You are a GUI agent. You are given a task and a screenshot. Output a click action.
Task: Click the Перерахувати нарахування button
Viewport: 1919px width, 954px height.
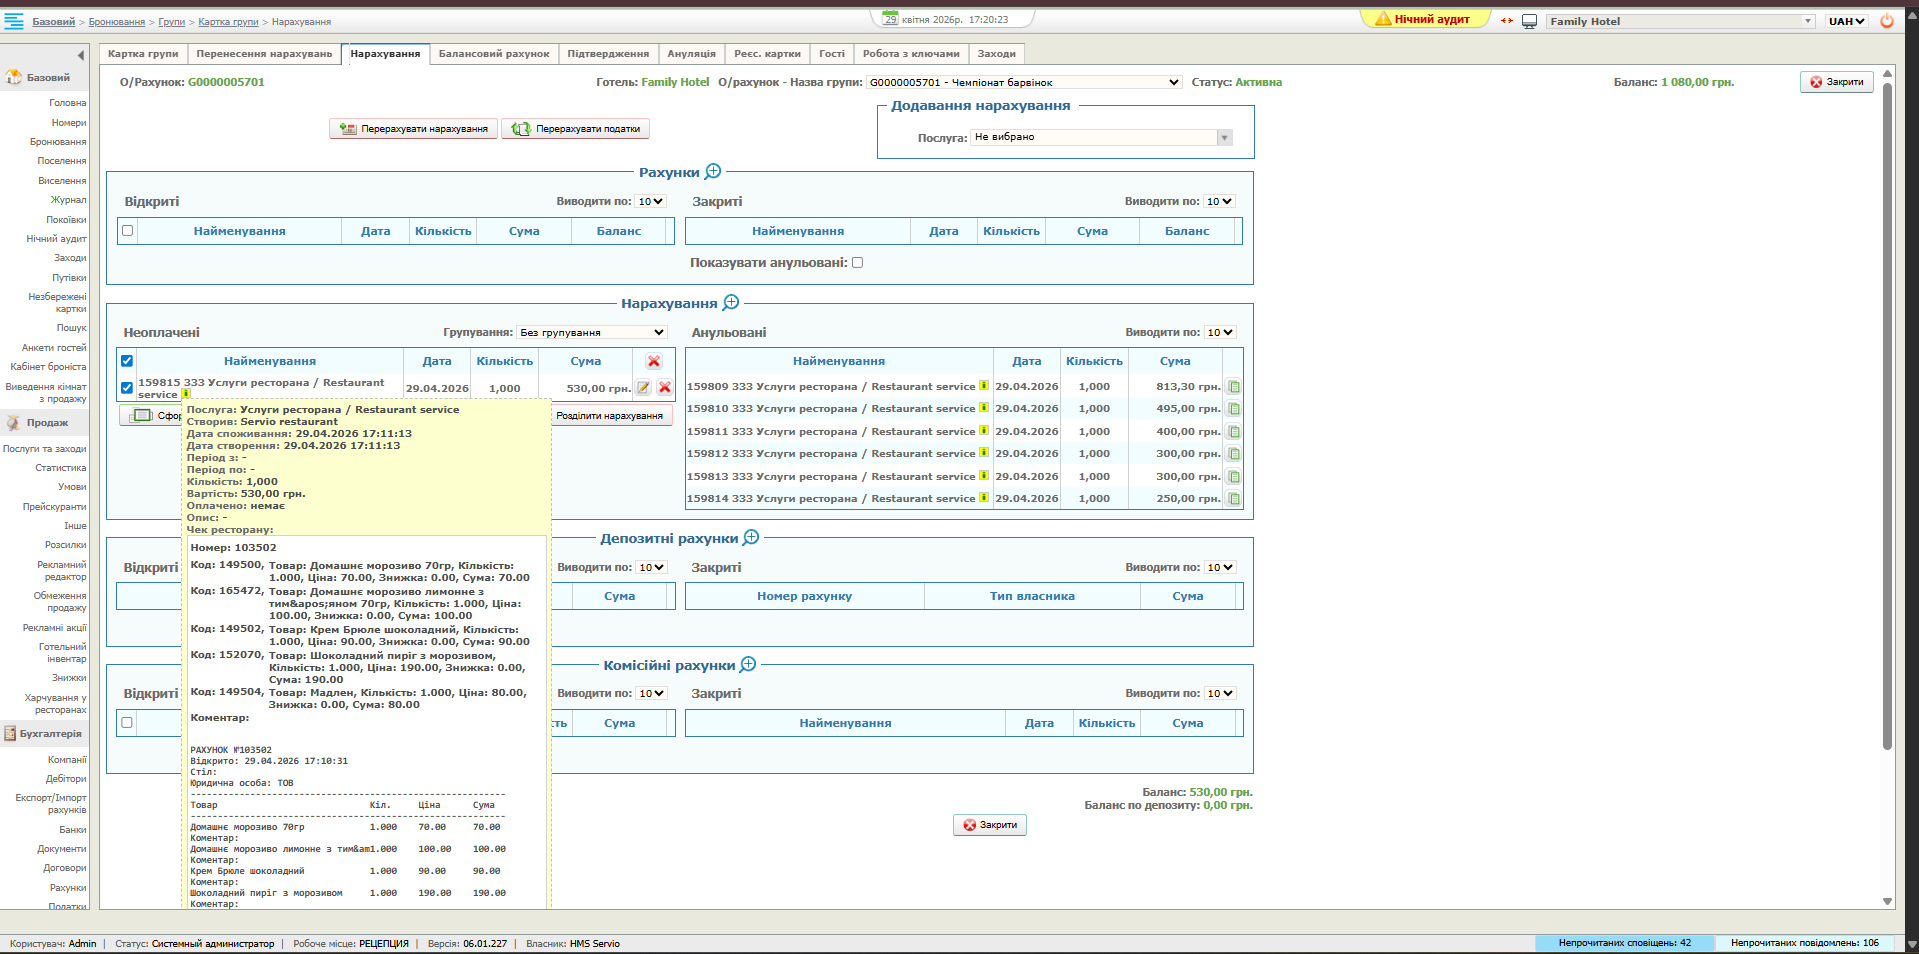pyautogui.click(x=414, y=129)
